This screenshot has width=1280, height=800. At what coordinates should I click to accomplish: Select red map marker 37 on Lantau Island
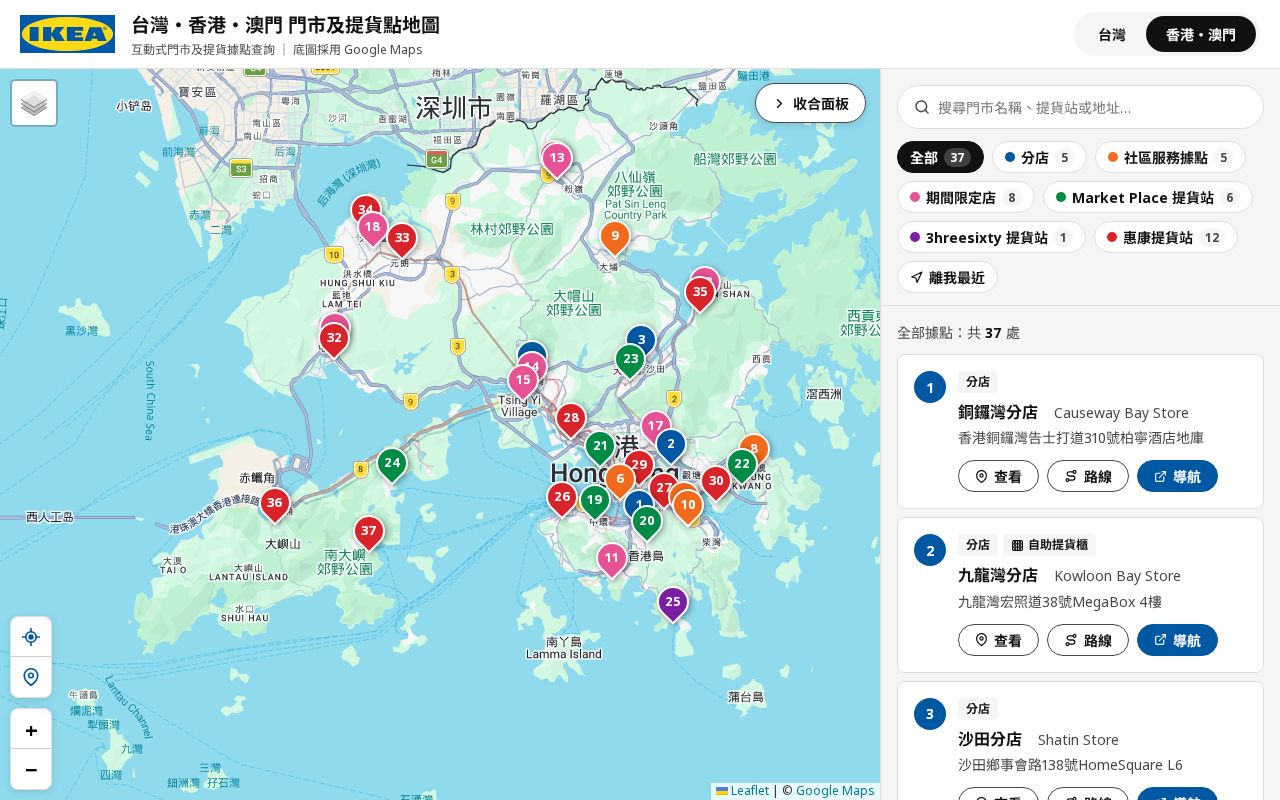click(369, 533)
